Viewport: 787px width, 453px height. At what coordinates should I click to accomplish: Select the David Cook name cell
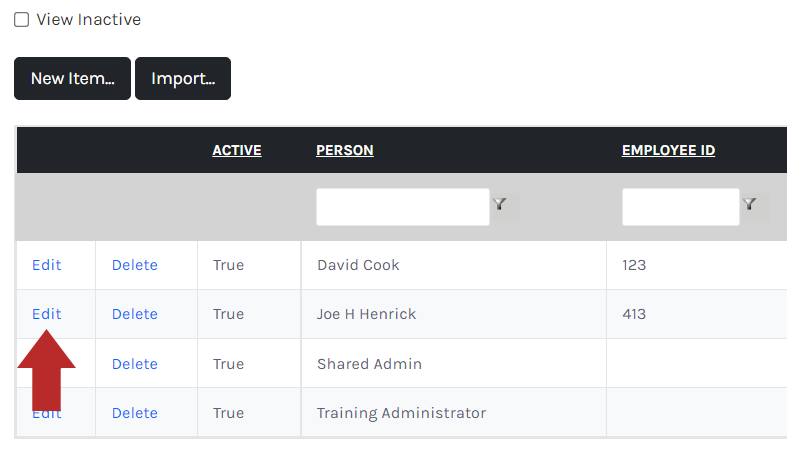(454, 265)
